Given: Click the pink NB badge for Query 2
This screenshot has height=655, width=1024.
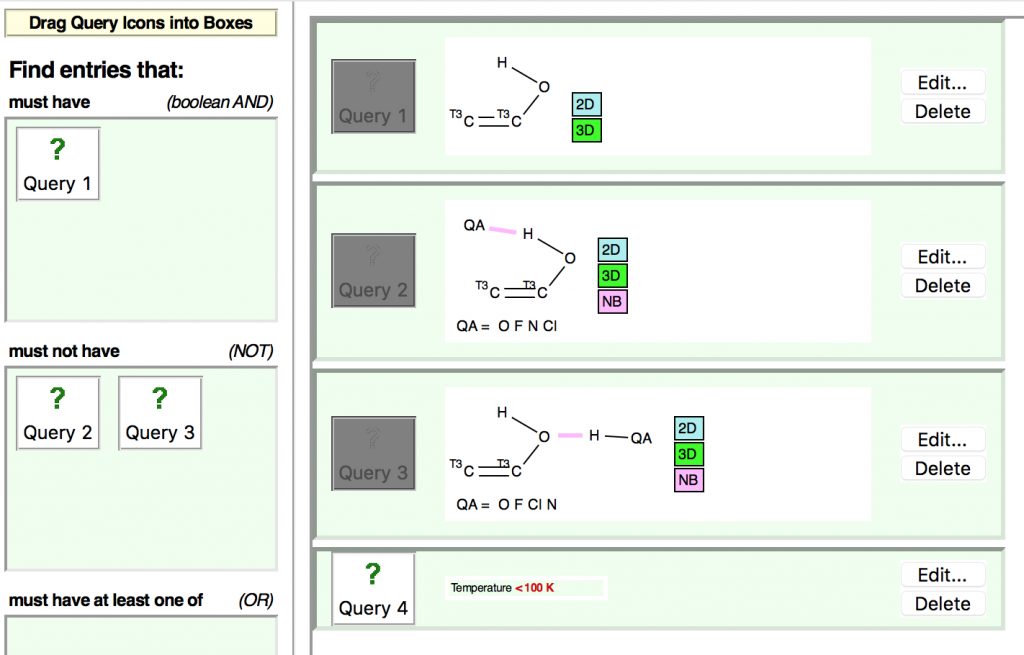Looking at the screenshot, I should [x=613, y=301].
